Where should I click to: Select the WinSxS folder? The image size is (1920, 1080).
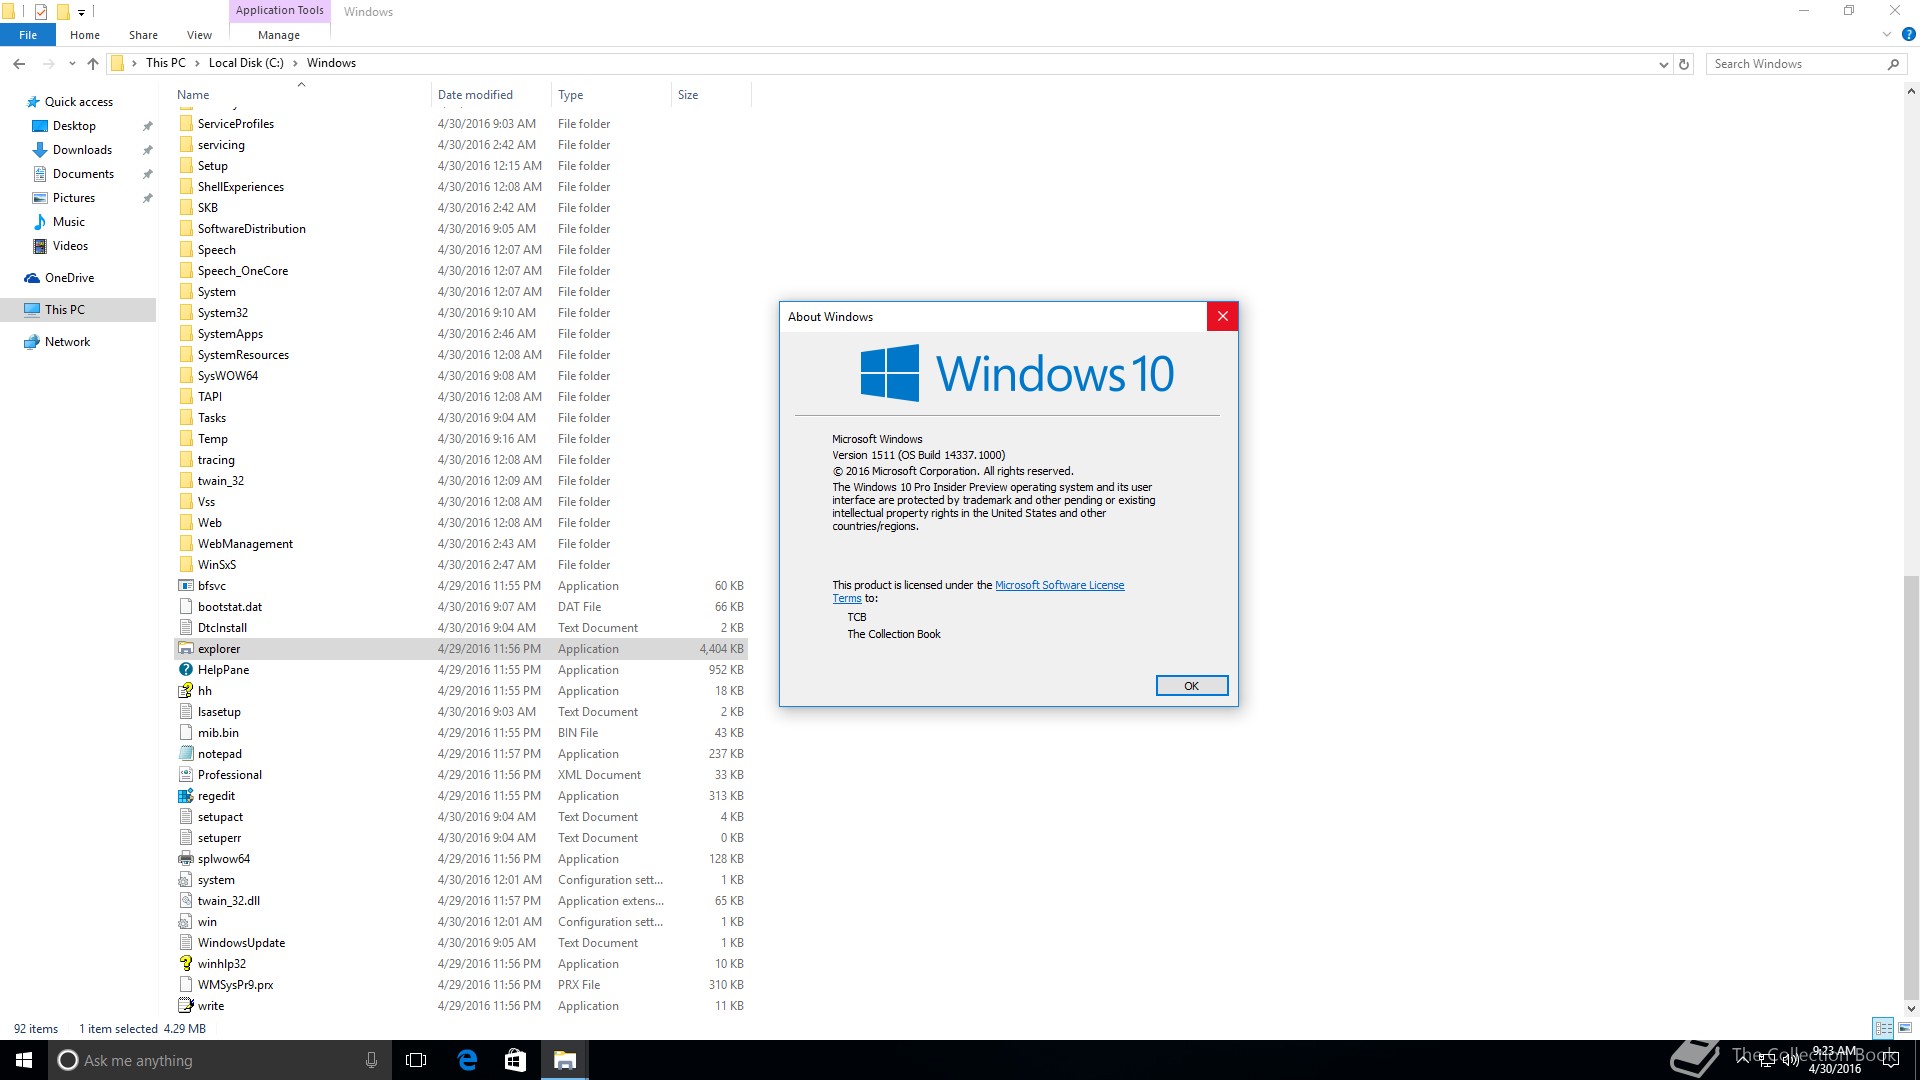(217, 565)
